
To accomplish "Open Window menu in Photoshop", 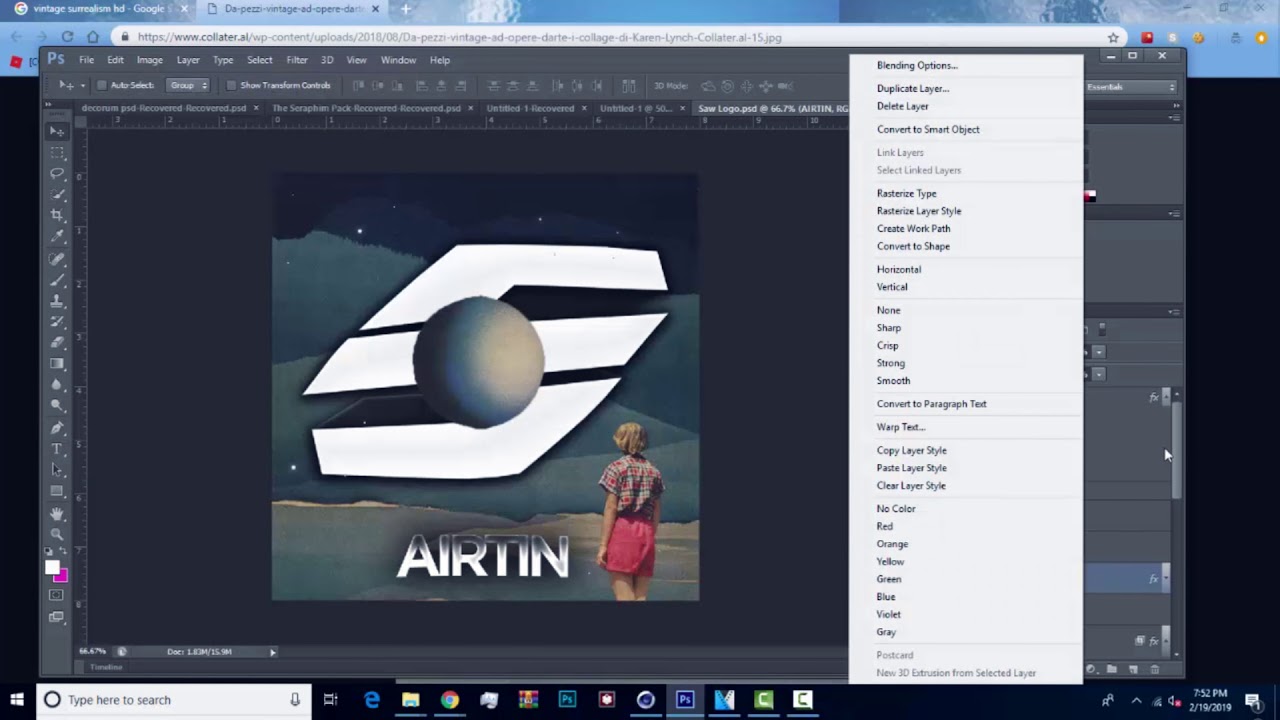I will point(398,60).
